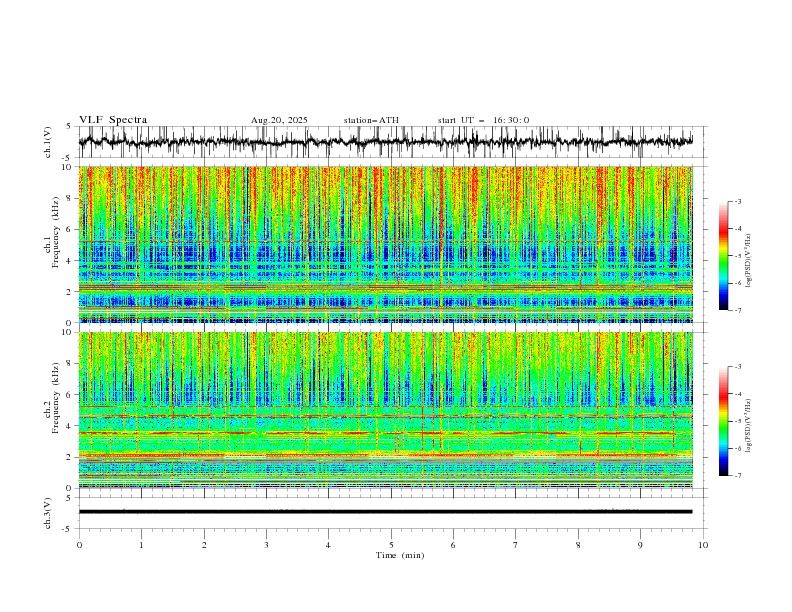Click inside the ch.1 spectrogram panel
Screen dimensions: 792x612
[x=385, y=244]
